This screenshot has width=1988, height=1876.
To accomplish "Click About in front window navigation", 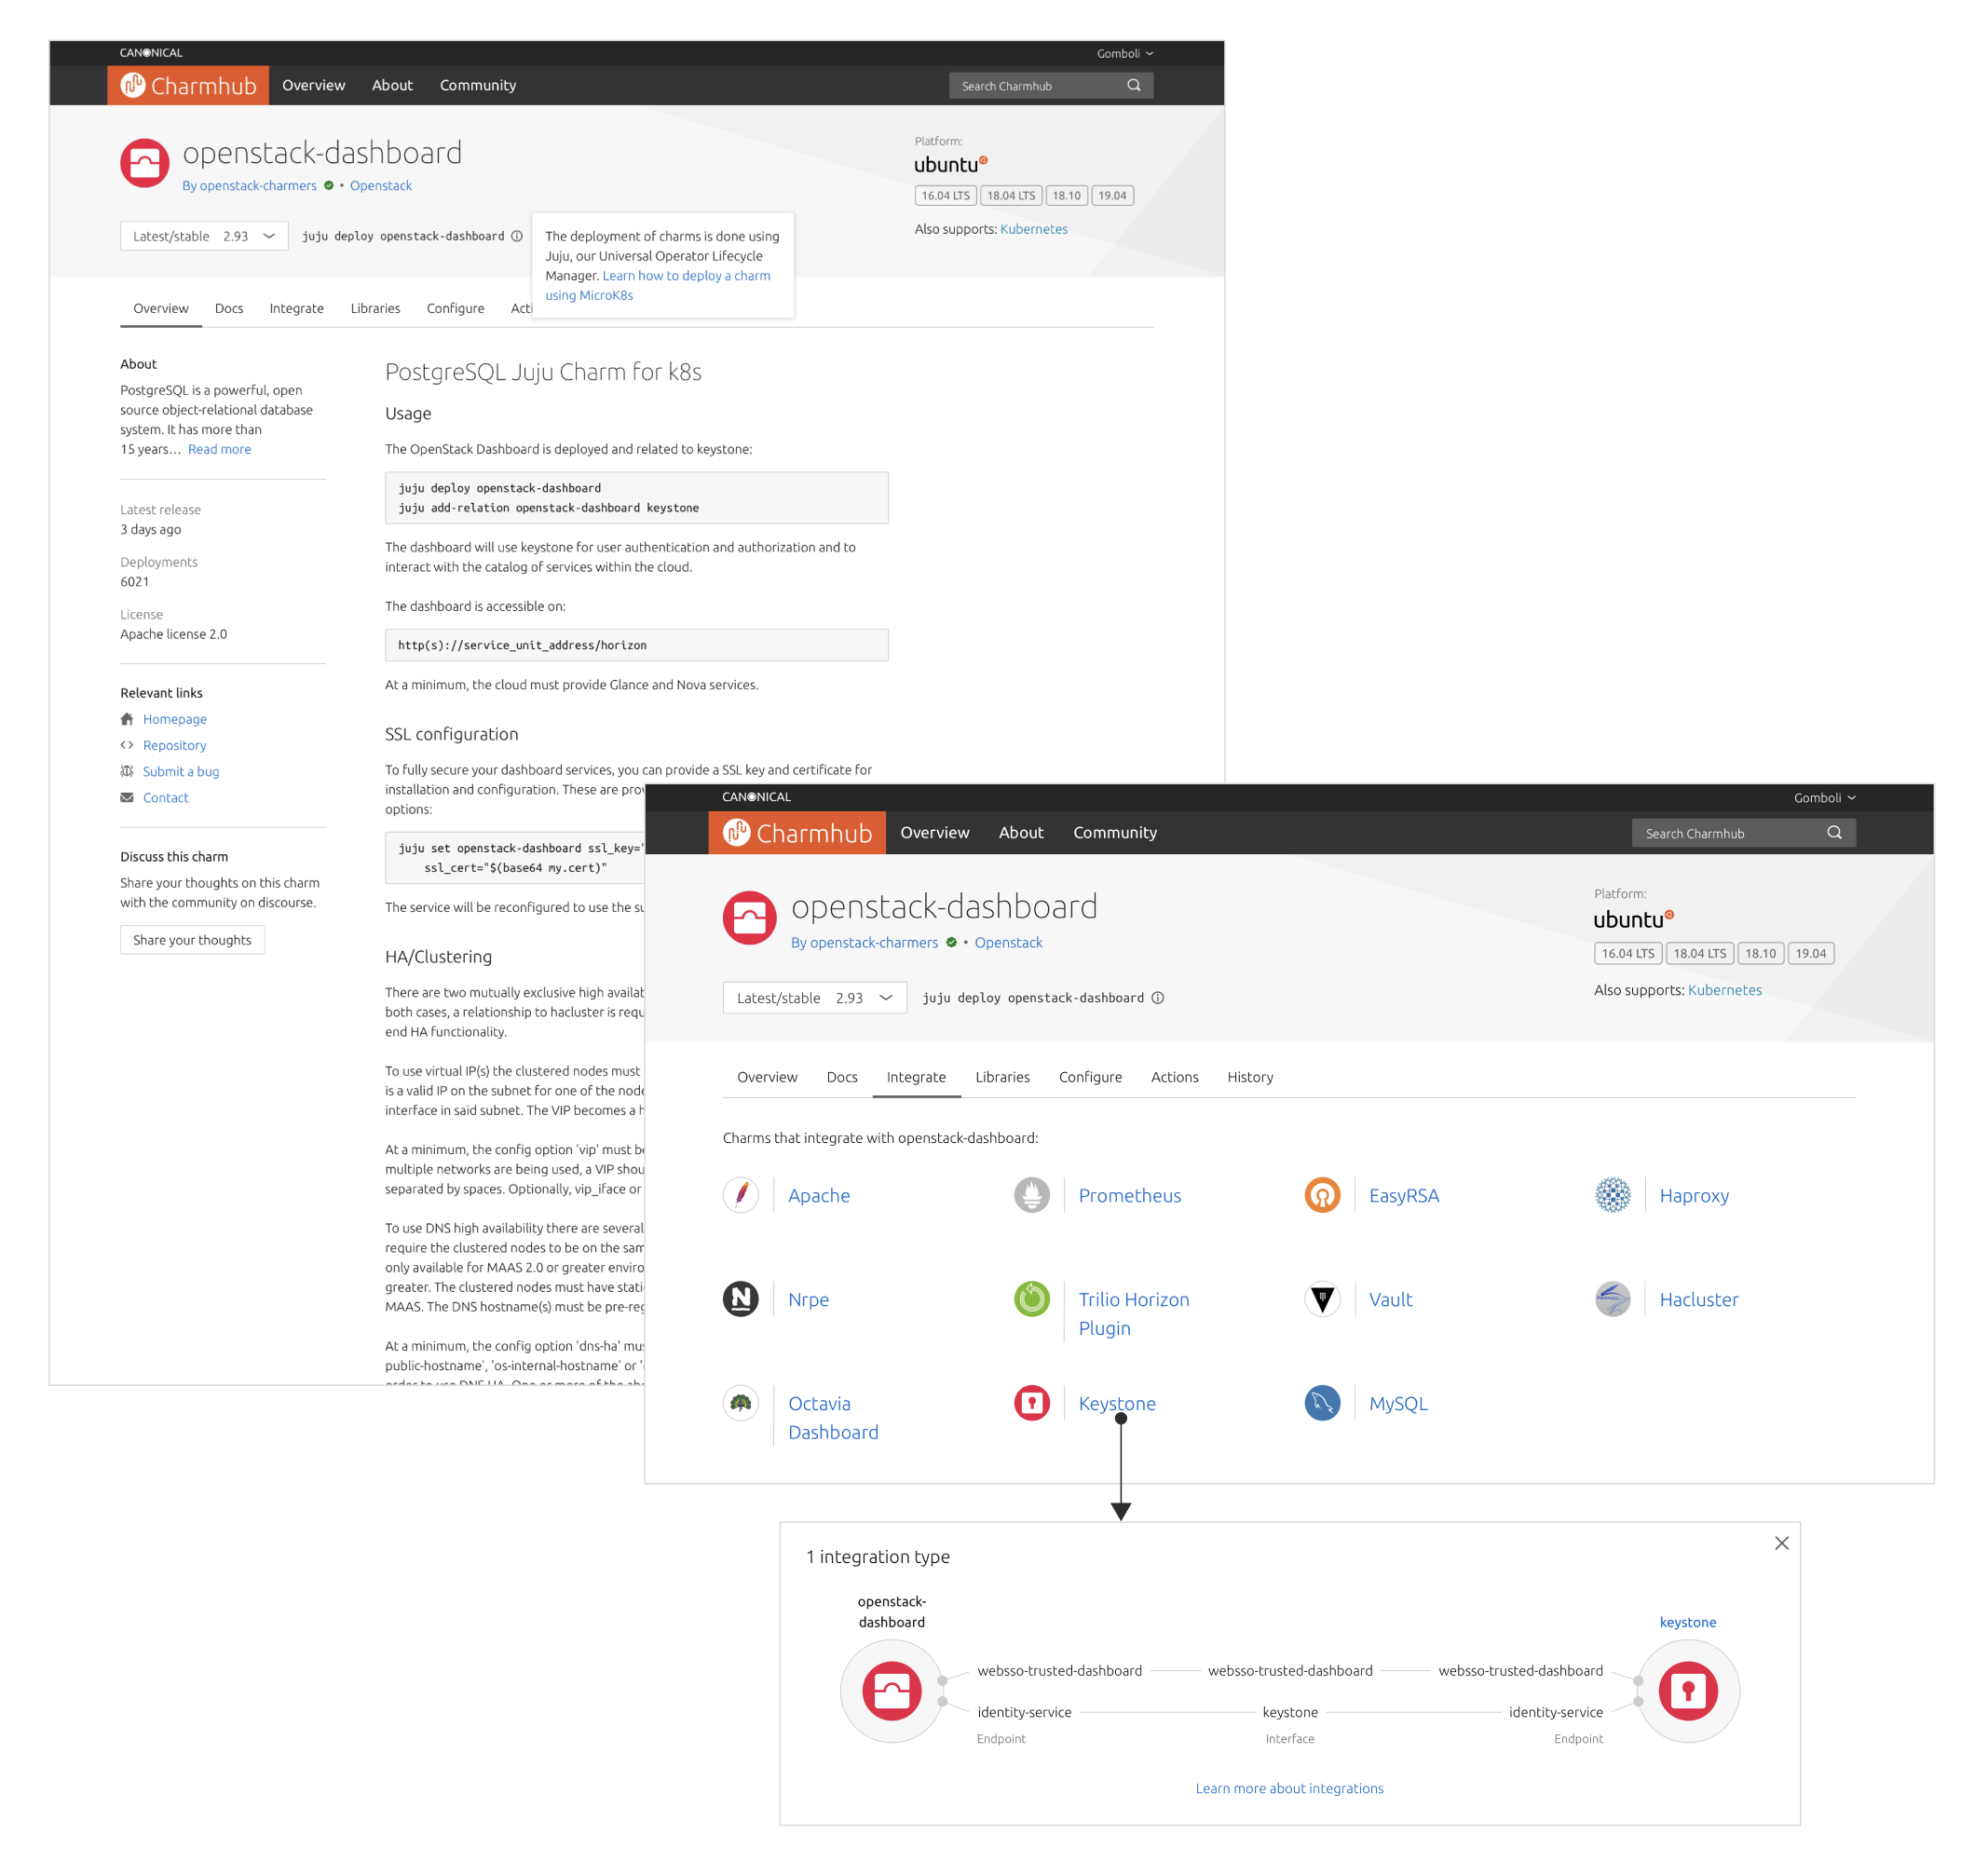I will point(1021,832).
